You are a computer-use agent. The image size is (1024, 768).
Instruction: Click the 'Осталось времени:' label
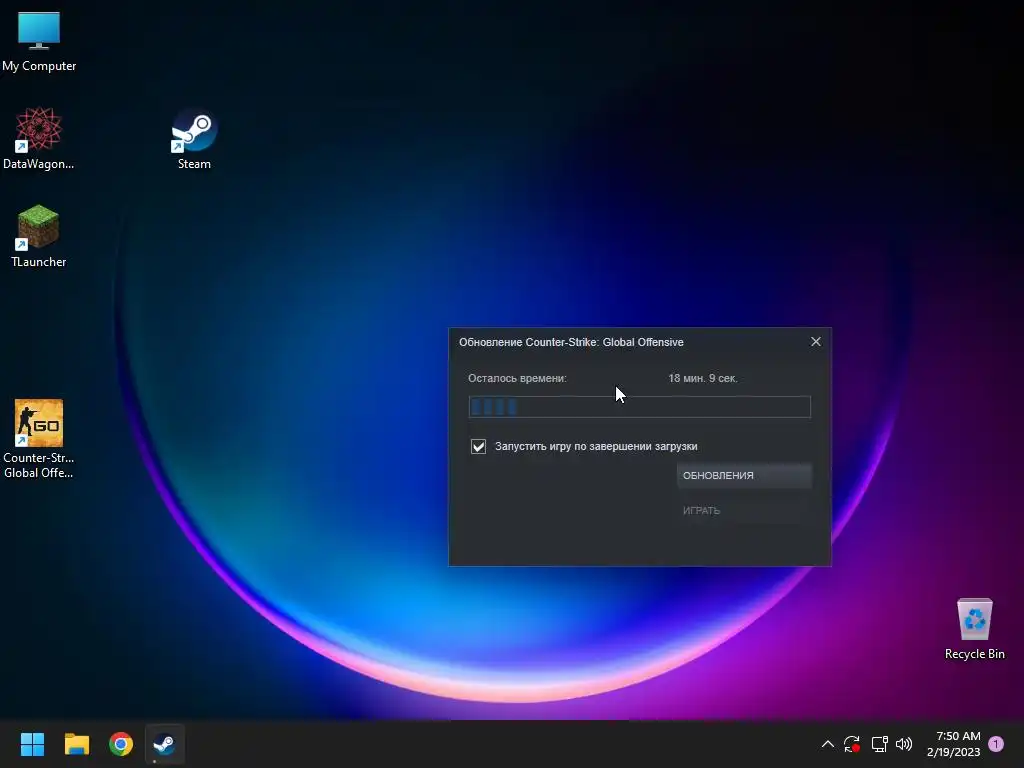pyautogui.click(x=517, y=378)
